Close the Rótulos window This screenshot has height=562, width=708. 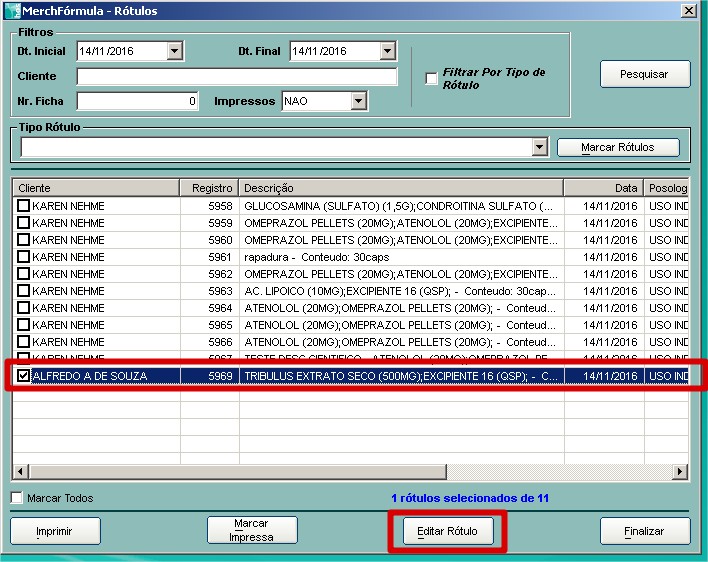click(688, 11)
